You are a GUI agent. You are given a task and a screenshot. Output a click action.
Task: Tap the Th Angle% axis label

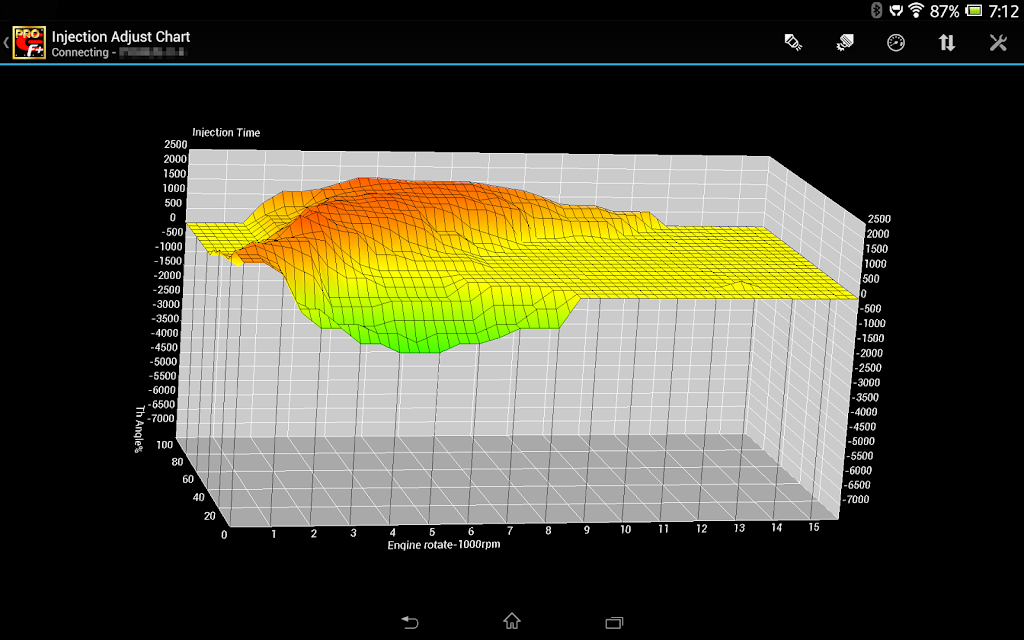coord(139,429)
